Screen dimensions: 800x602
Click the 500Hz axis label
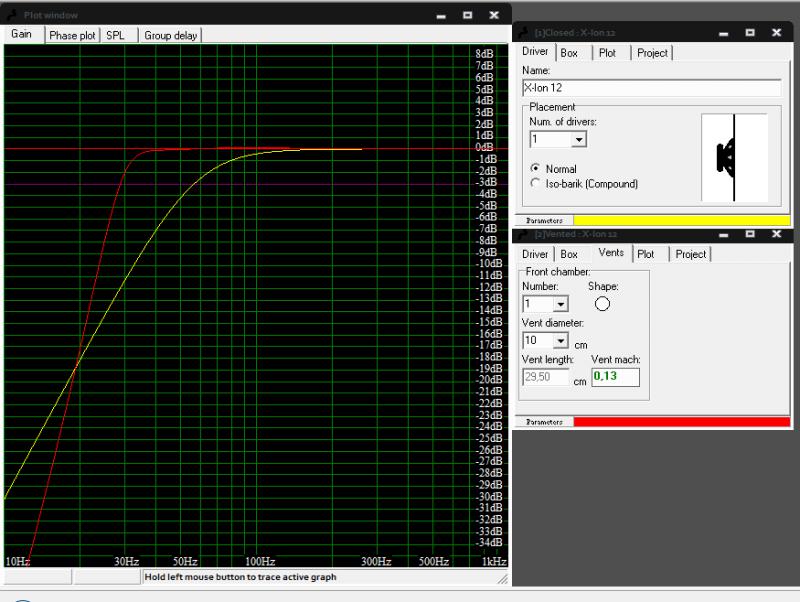tap(434, 562)
